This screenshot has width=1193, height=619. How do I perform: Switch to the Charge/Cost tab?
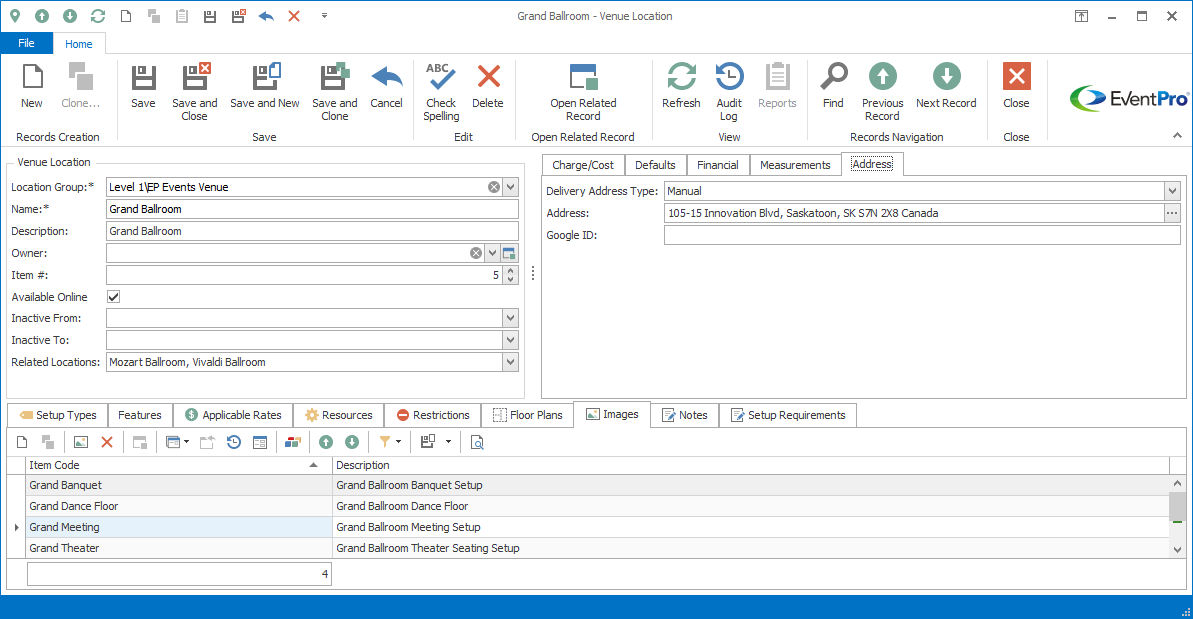pyautogui.click(x=583, y=165)
